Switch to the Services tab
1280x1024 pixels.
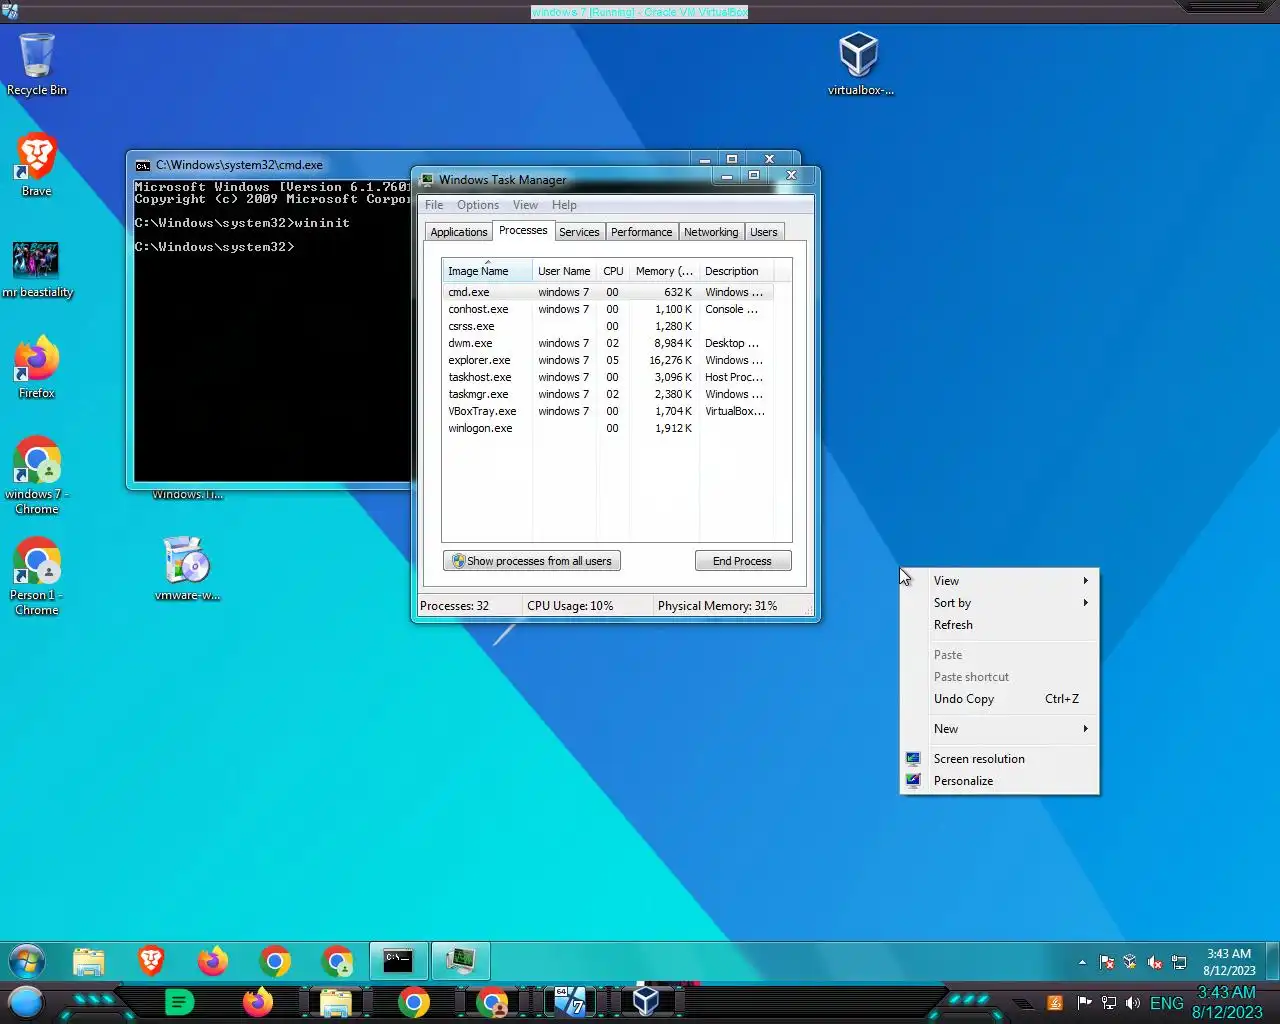pyautogui.click(x=579, y=232)
